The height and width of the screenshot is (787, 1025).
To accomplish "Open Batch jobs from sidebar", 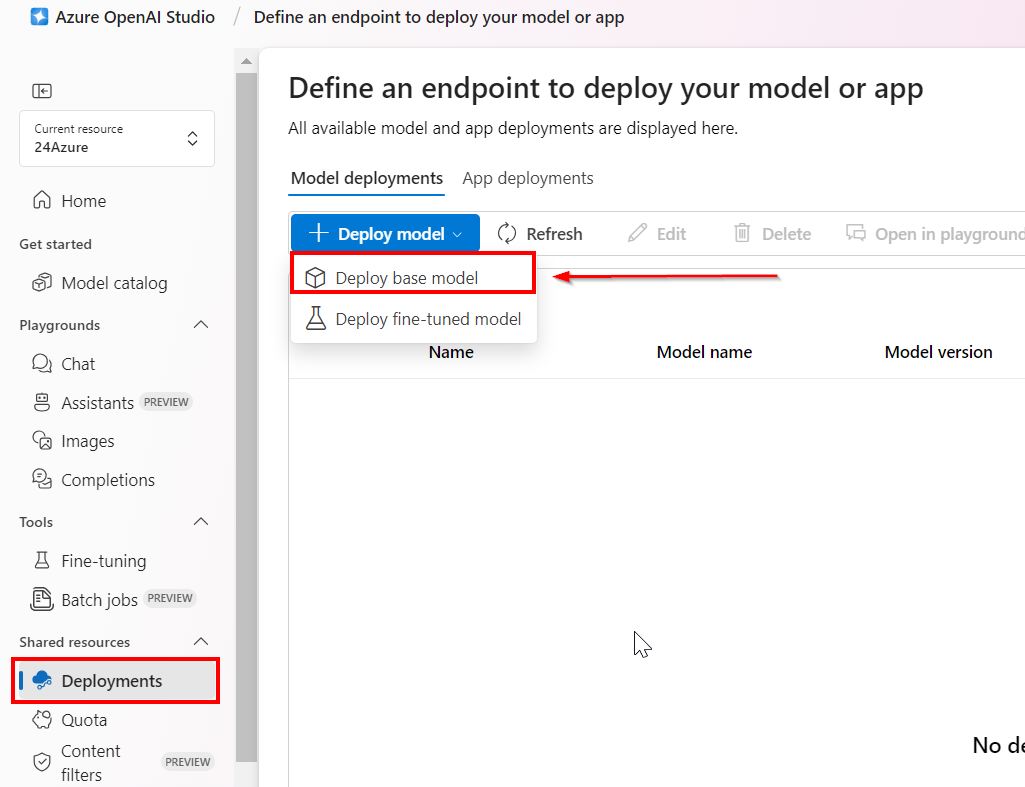I will pos(98,600).
